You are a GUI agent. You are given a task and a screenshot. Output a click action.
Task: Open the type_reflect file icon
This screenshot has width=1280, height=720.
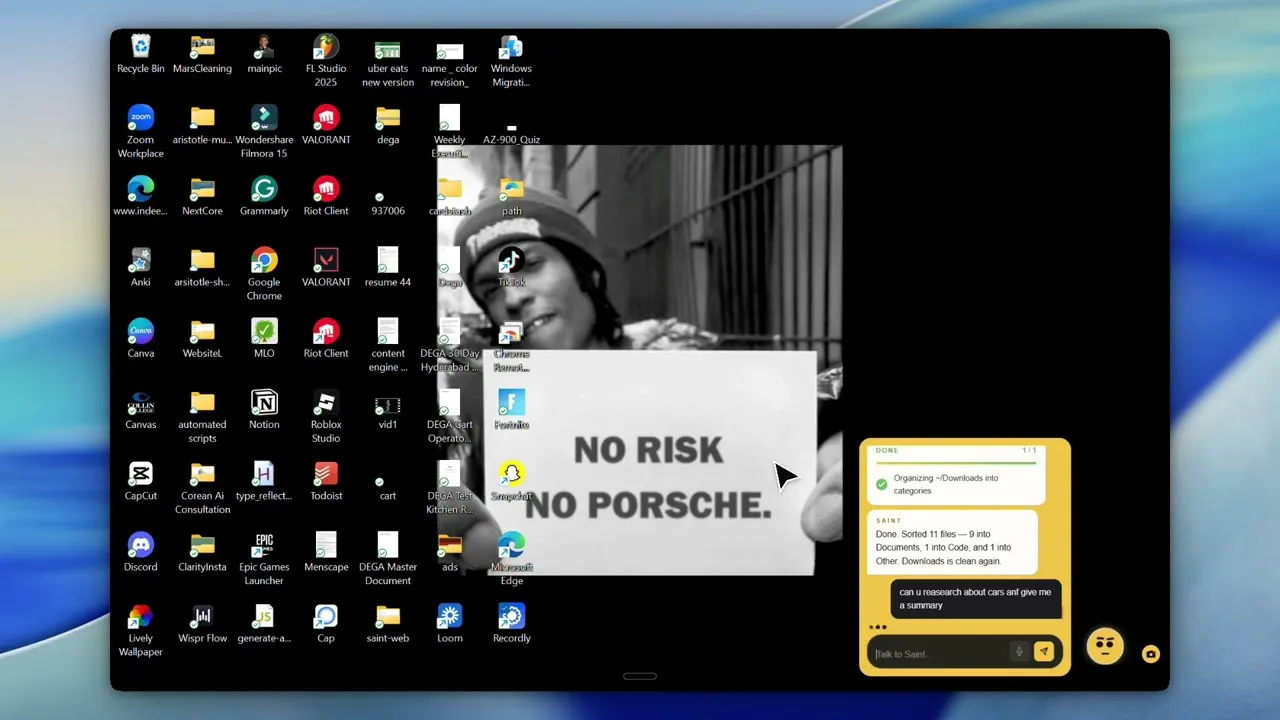point(264,480)
